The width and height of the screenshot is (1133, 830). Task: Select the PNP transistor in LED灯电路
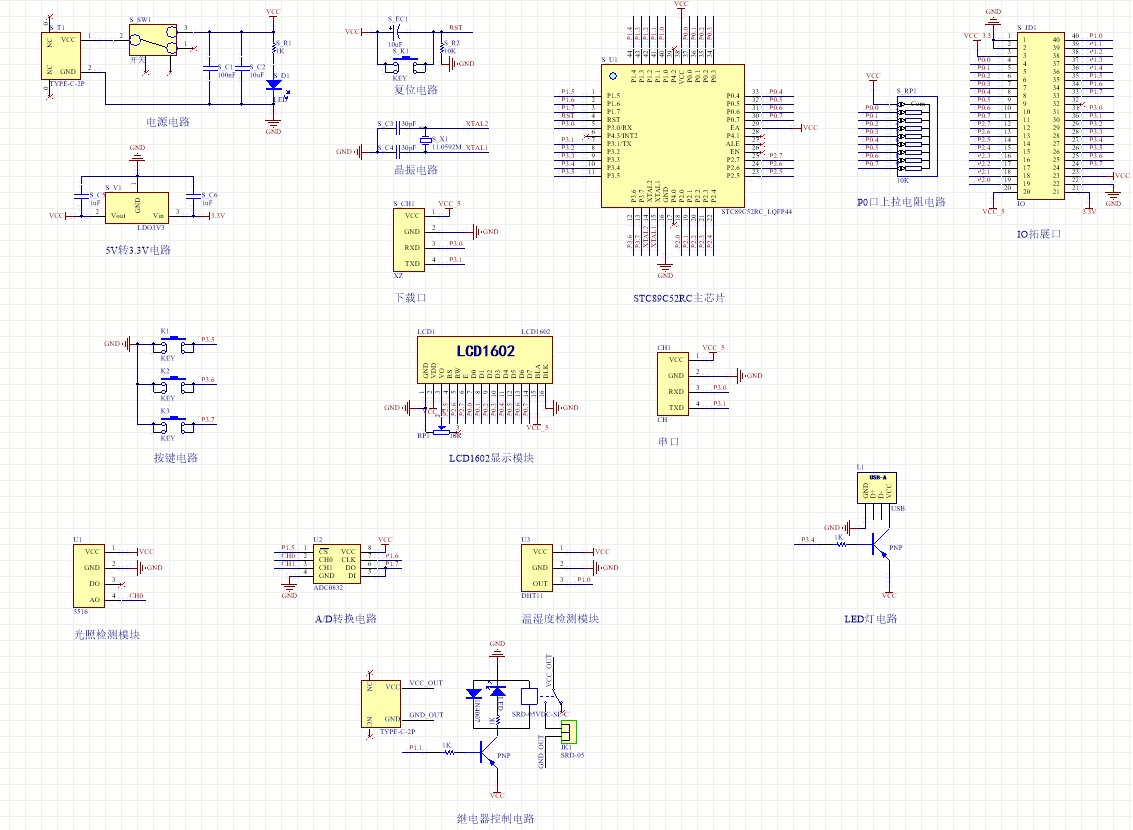click(882, 545)
